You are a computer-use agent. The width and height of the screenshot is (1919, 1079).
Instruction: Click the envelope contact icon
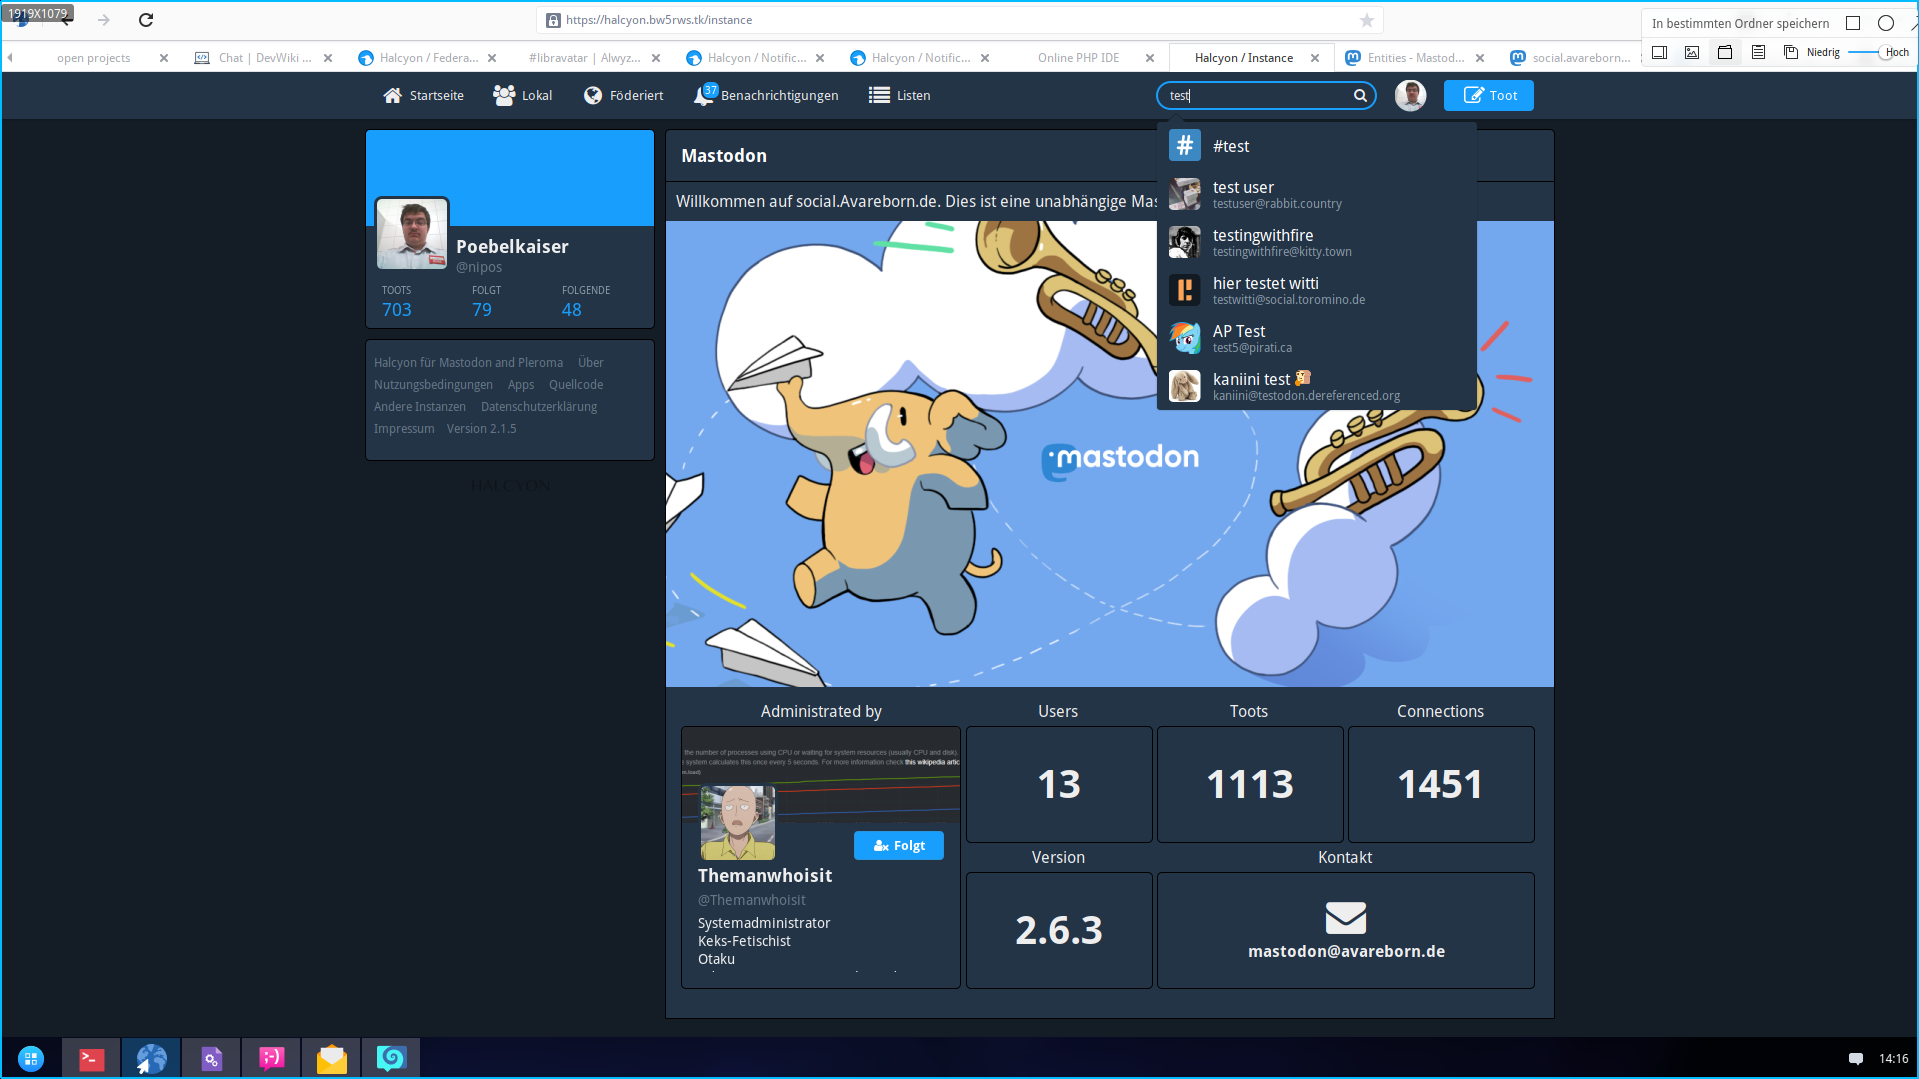(x=1345, y=918)
